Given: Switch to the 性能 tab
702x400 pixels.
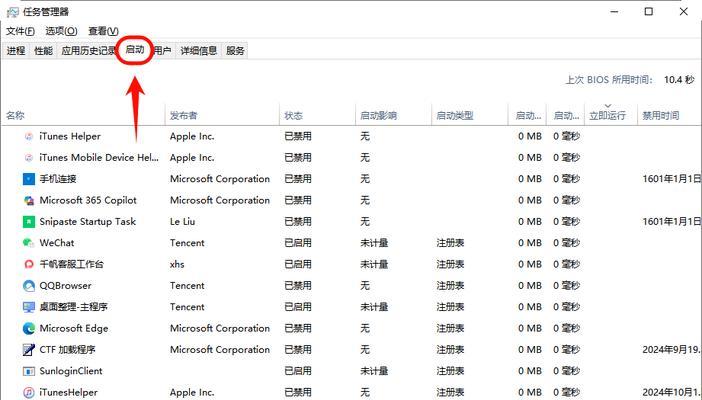Looking at the screenshot, I should point(43,51).
